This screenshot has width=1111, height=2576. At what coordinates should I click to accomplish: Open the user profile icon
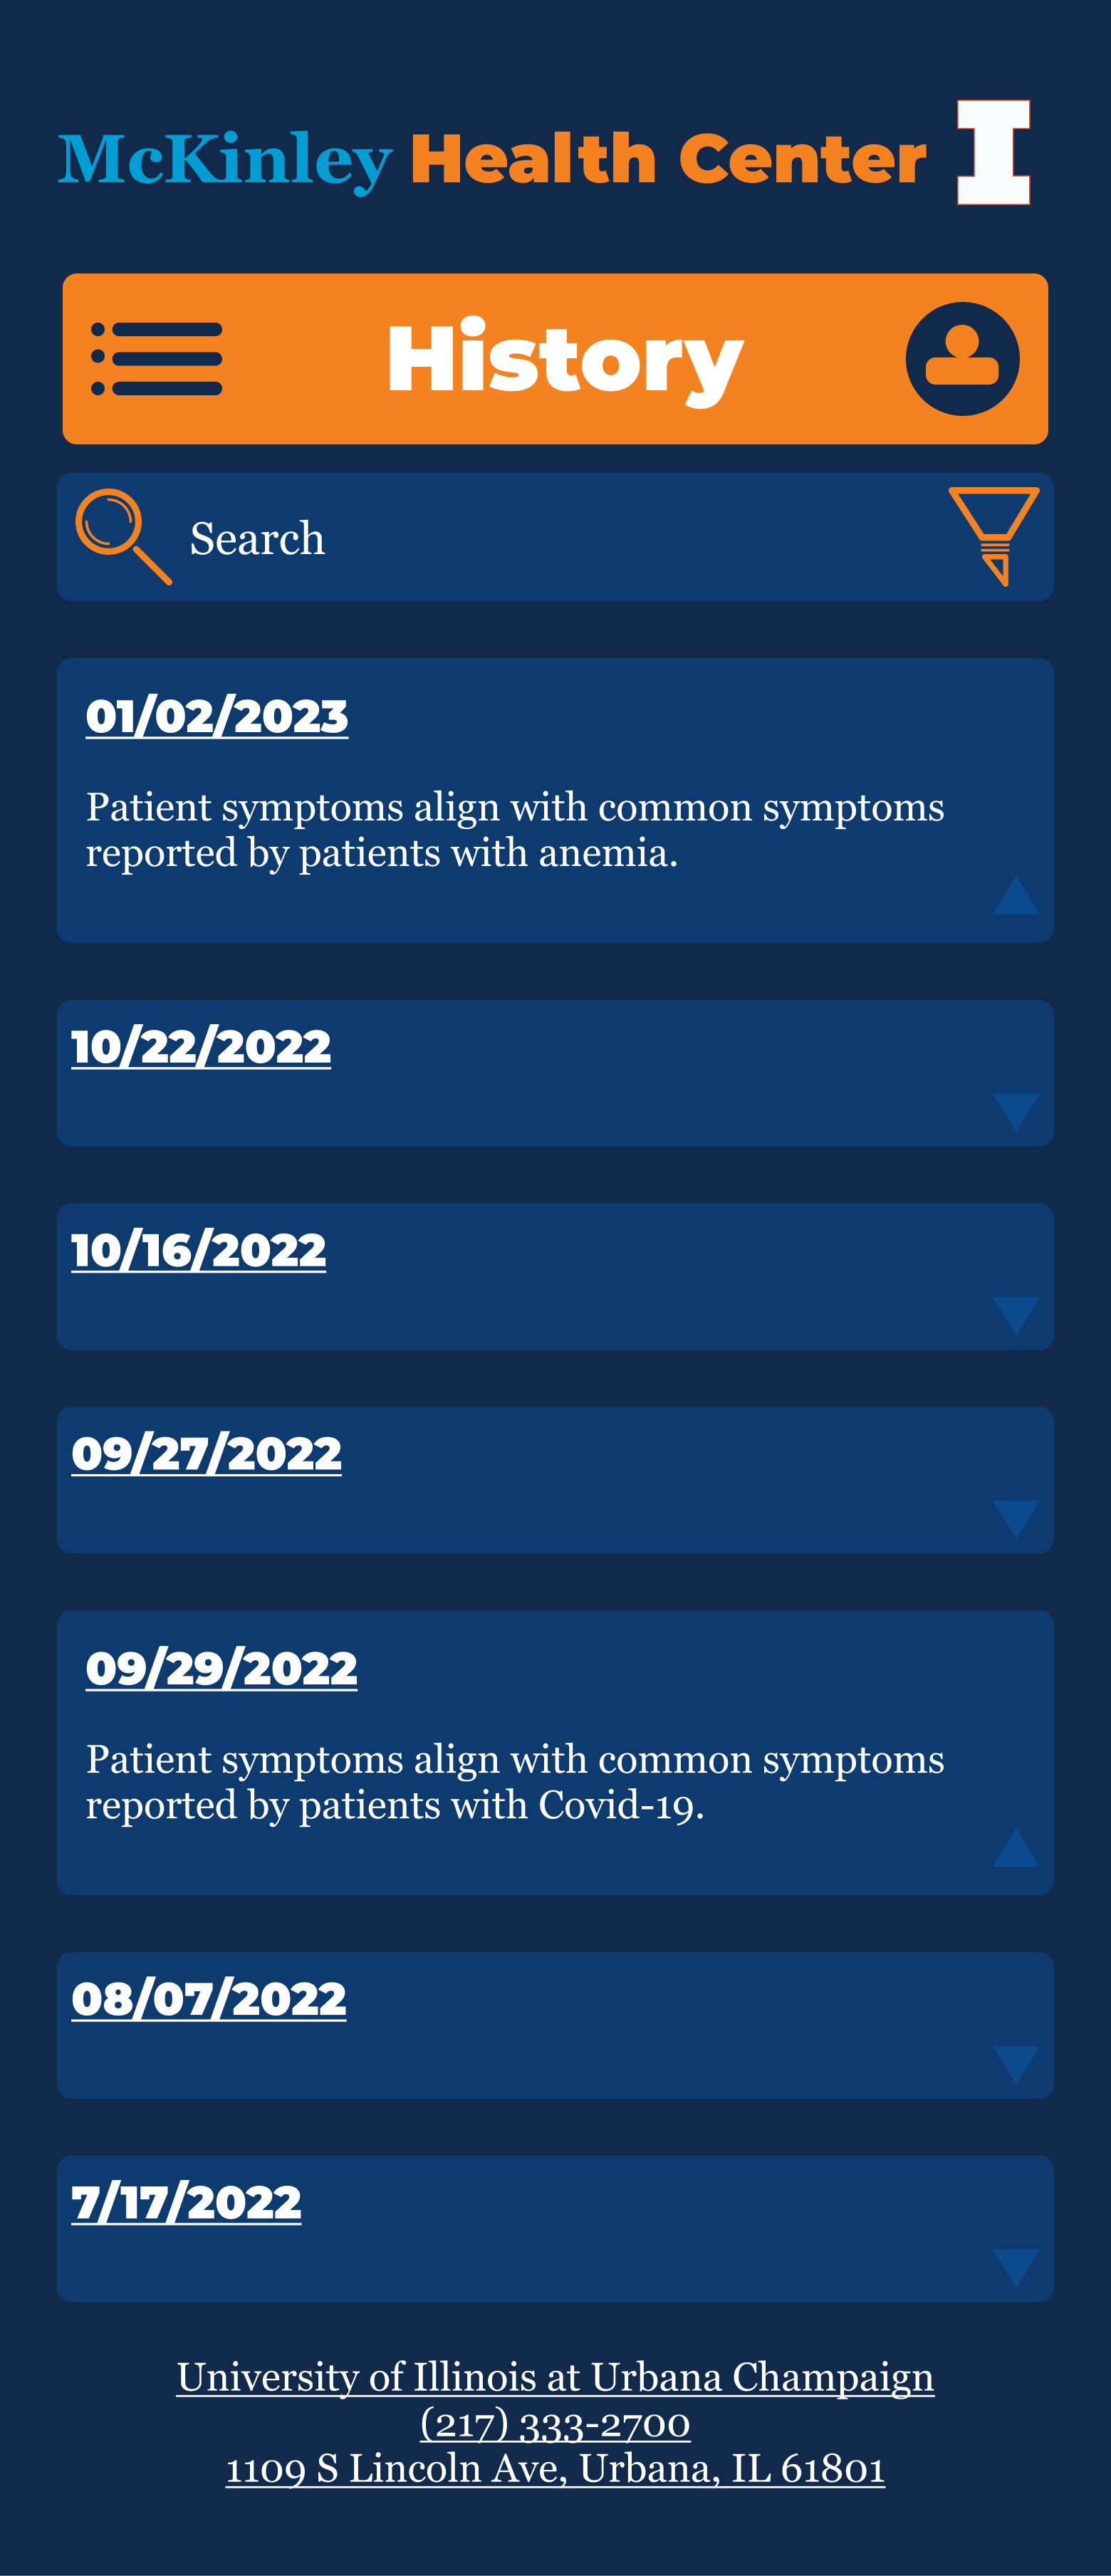pos(962,359)
